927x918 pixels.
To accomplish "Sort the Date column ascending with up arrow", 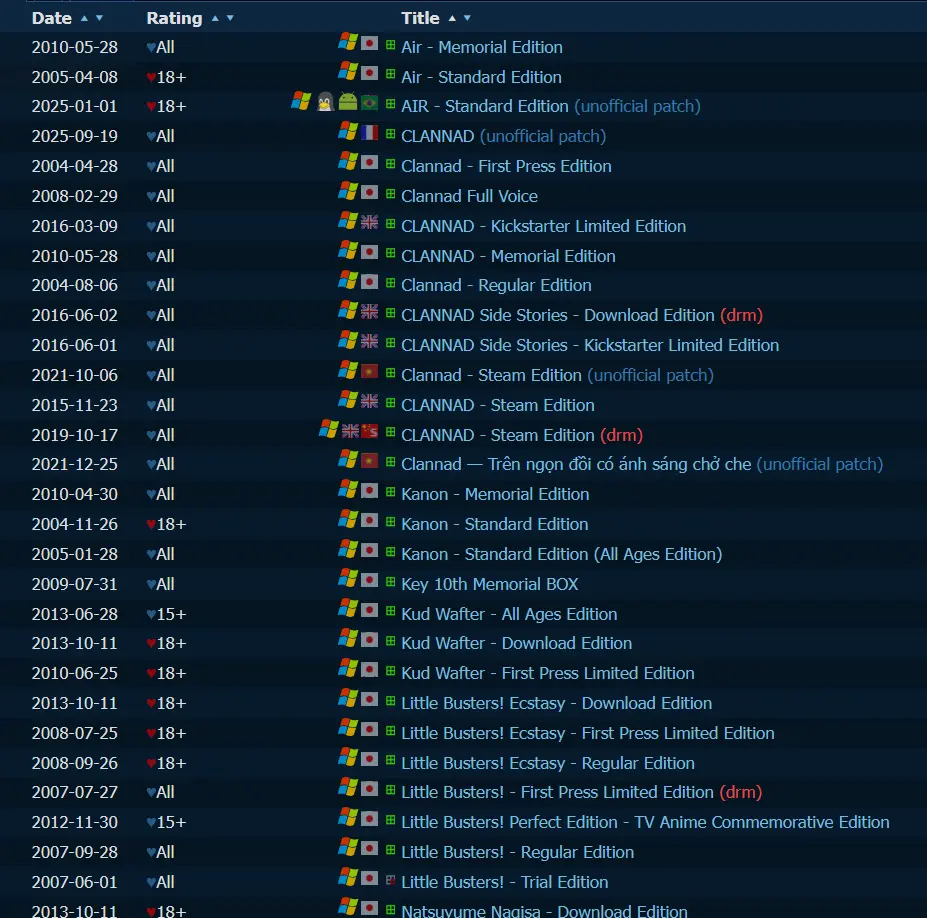I will coord(84,18).
